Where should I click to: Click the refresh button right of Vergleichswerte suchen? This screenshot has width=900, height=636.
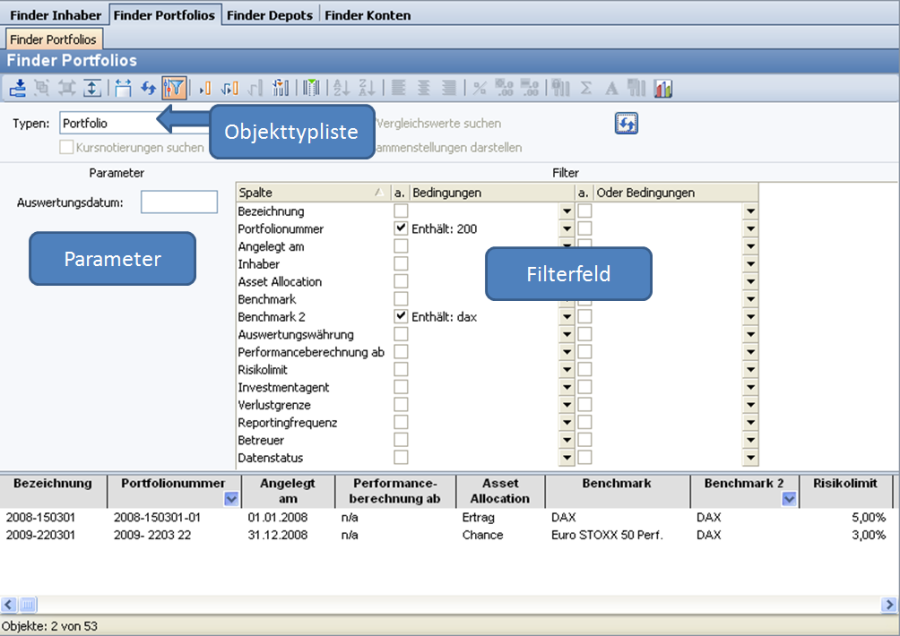click(626, 123)
